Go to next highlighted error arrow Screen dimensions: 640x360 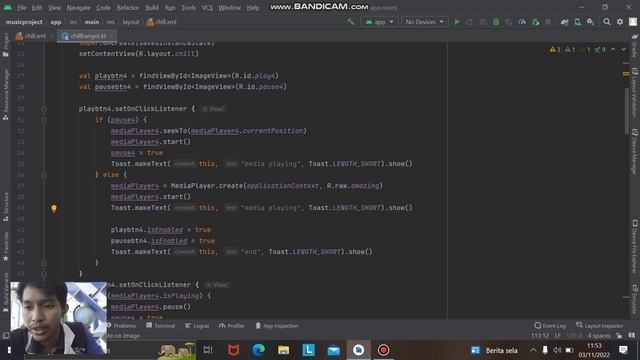pyautogui.click(x=623, y=49)
